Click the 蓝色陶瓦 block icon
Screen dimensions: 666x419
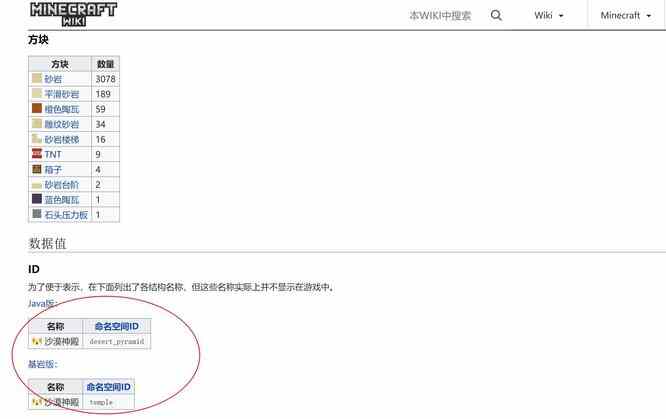click(x=37, y=200)
